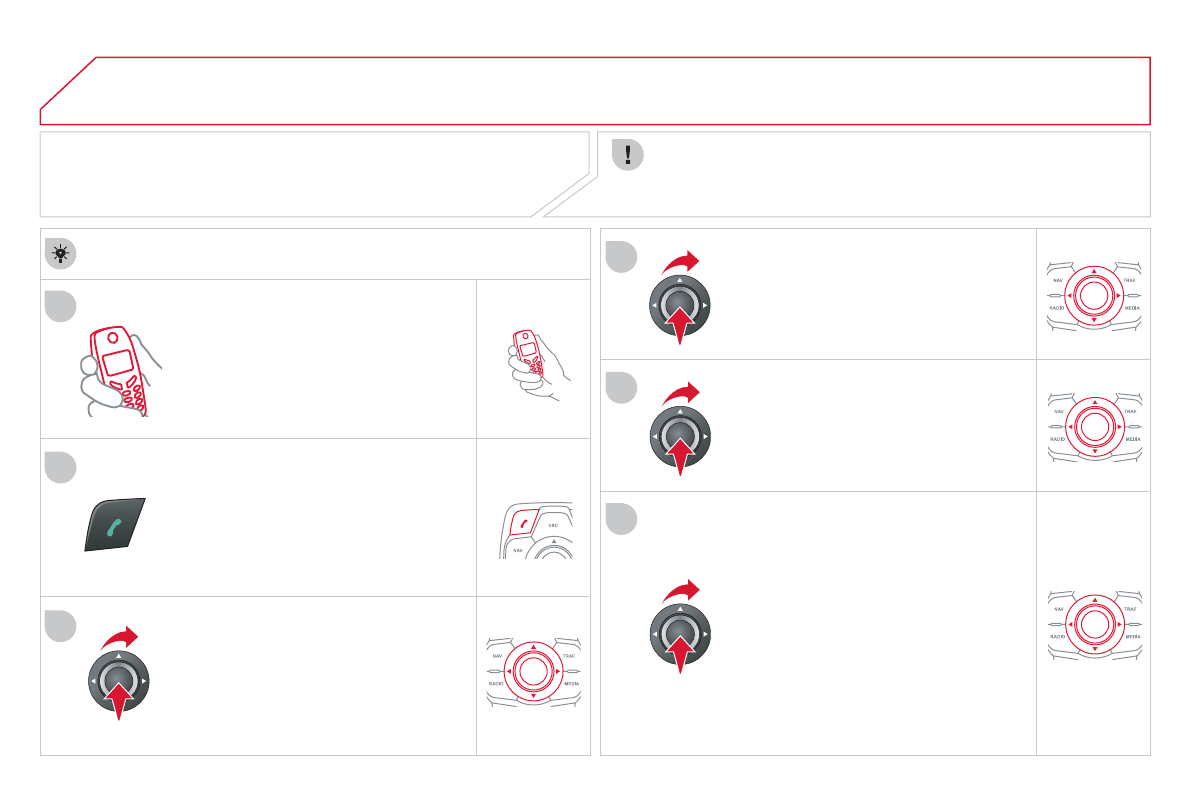Click TRAF label in the top-right control diagram
Image resolution: width=1191 pixels, height=794 pixels.
[x=1129, y=281]
